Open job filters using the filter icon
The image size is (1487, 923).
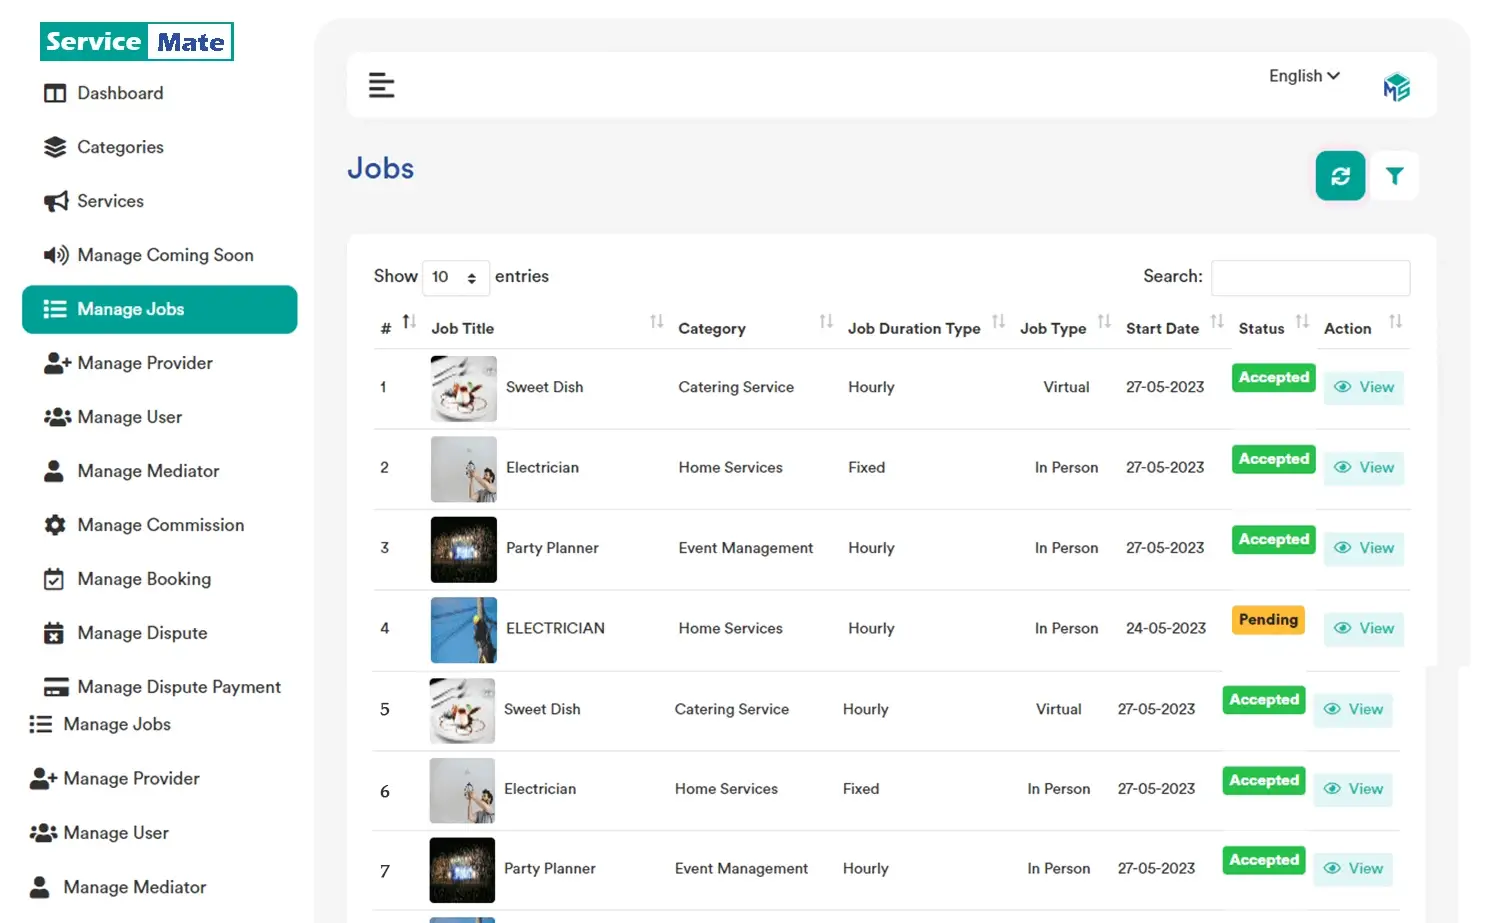(1395, 175)
